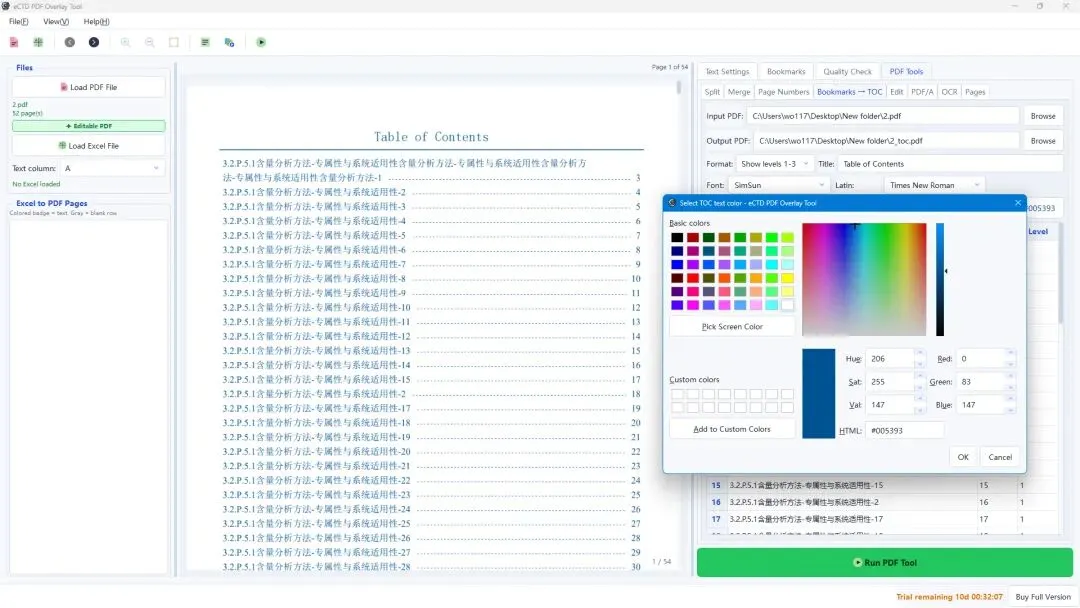Viewport: 1080px width, 608px height.
Task: Select bookmark table row 17
Action: pos(880,519)
